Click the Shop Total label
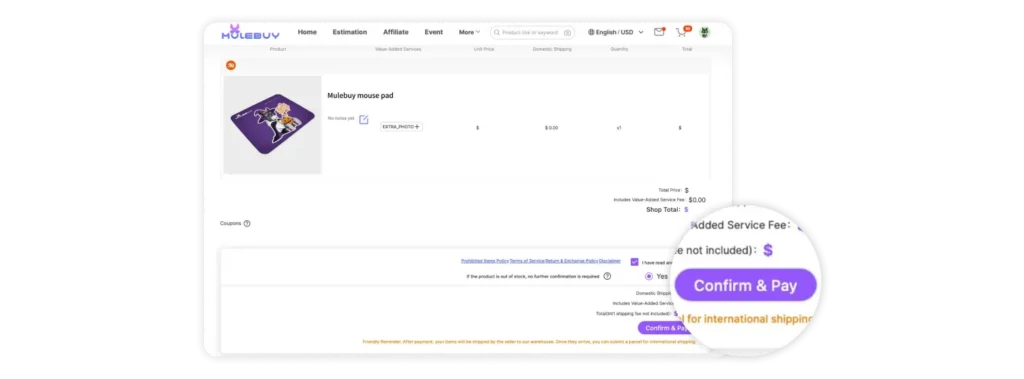This screenshot has height=379, width=1024. tap(664, 210)
